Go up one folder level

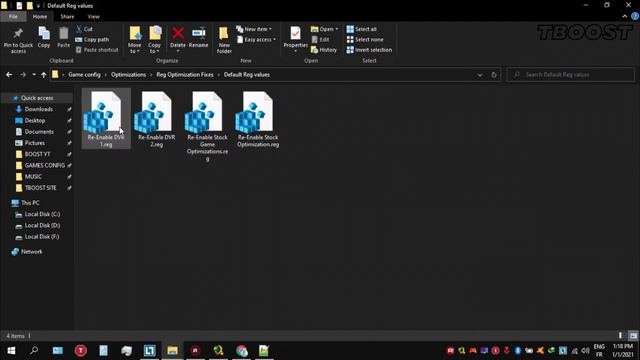click(44, 75)
